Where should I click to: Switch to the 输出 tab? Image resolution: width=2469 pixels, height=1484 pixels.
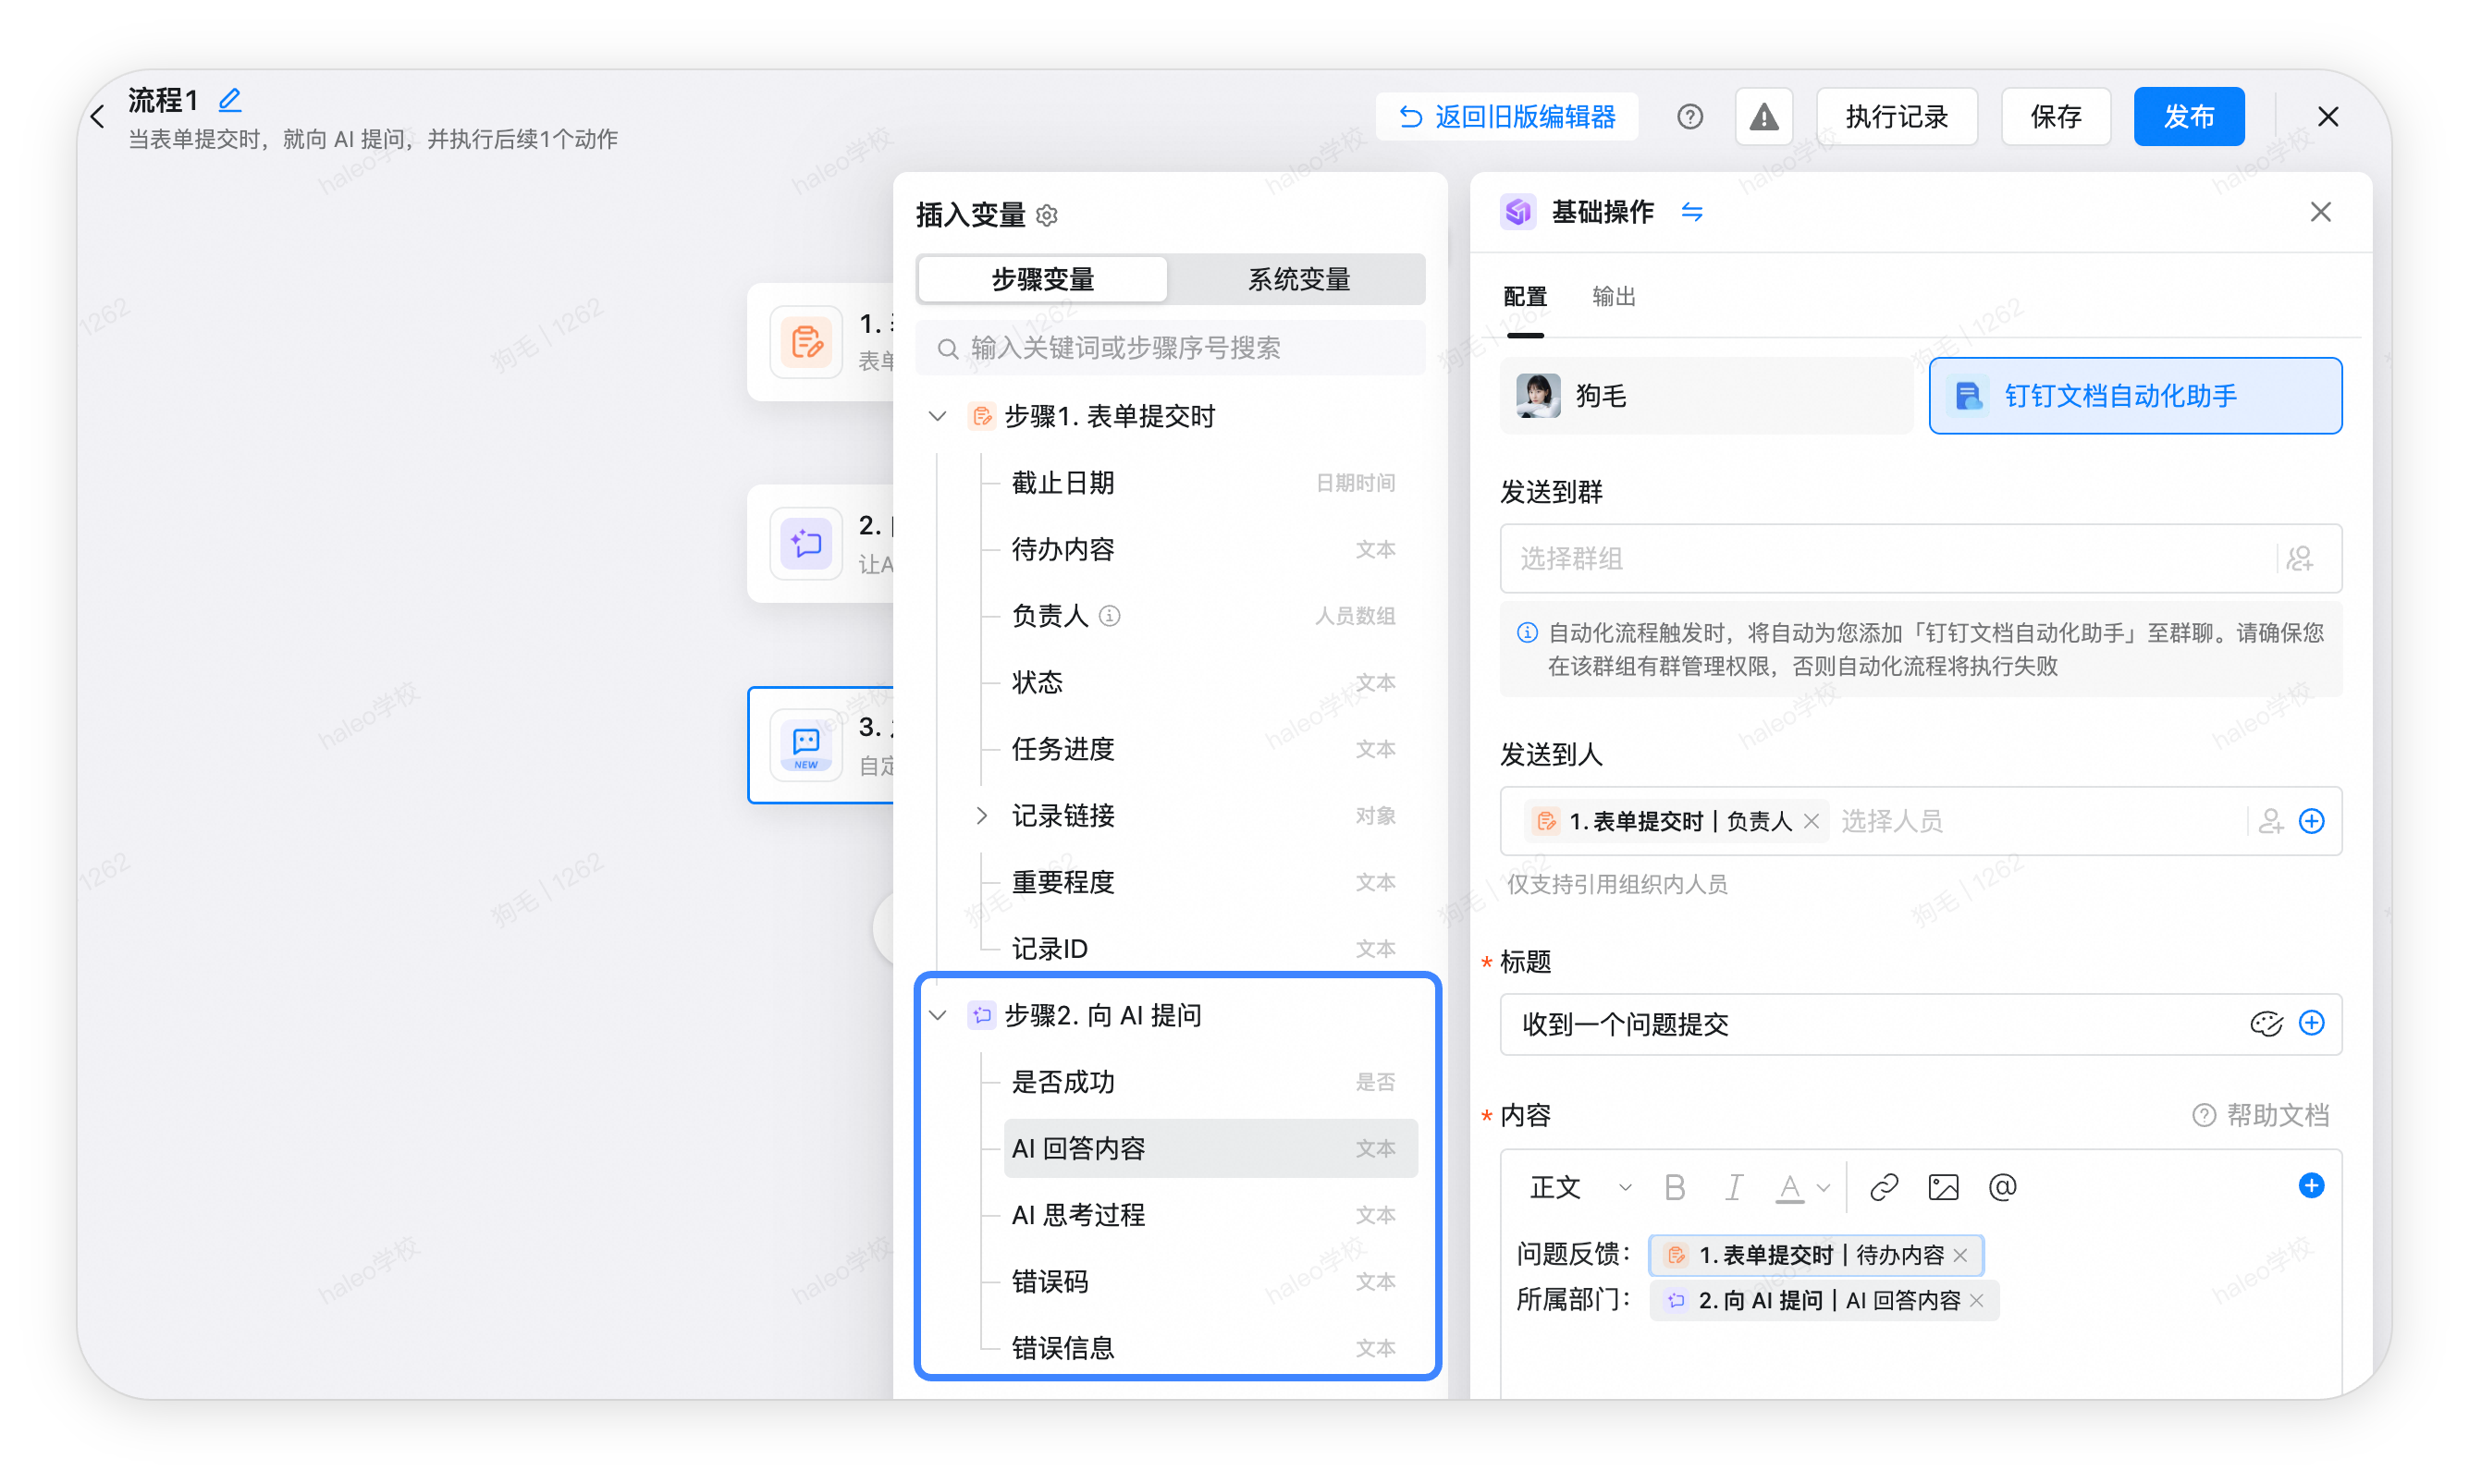click(1613, 296)
